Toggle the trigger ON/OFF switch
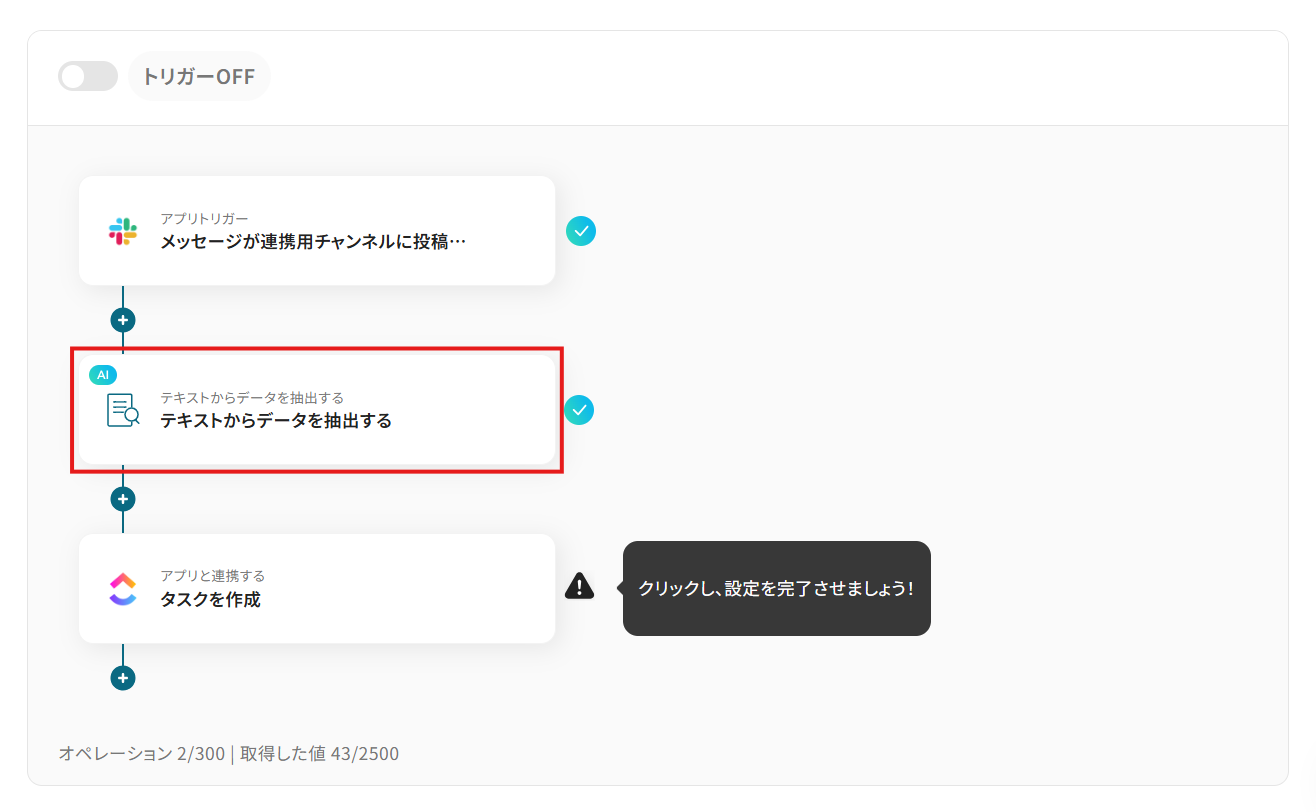 [88, 76]
